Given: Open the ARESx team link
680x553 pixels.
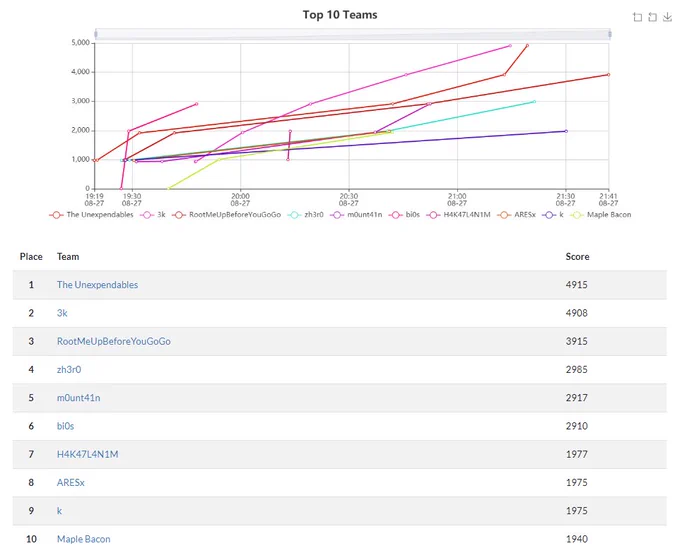Looking at the screenshot, I should point(71,482).
